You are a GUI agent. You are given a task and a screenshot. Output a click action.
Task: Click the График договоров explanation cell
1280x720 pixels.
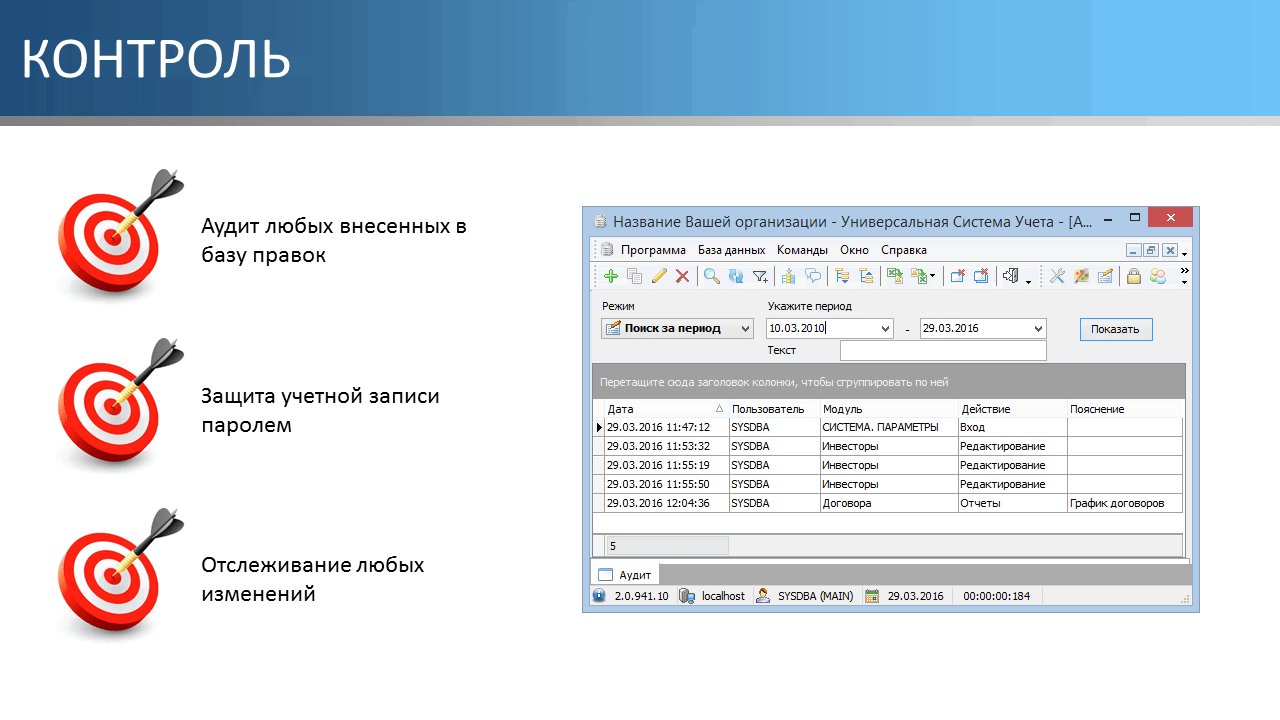click(x=1125, y=503)
